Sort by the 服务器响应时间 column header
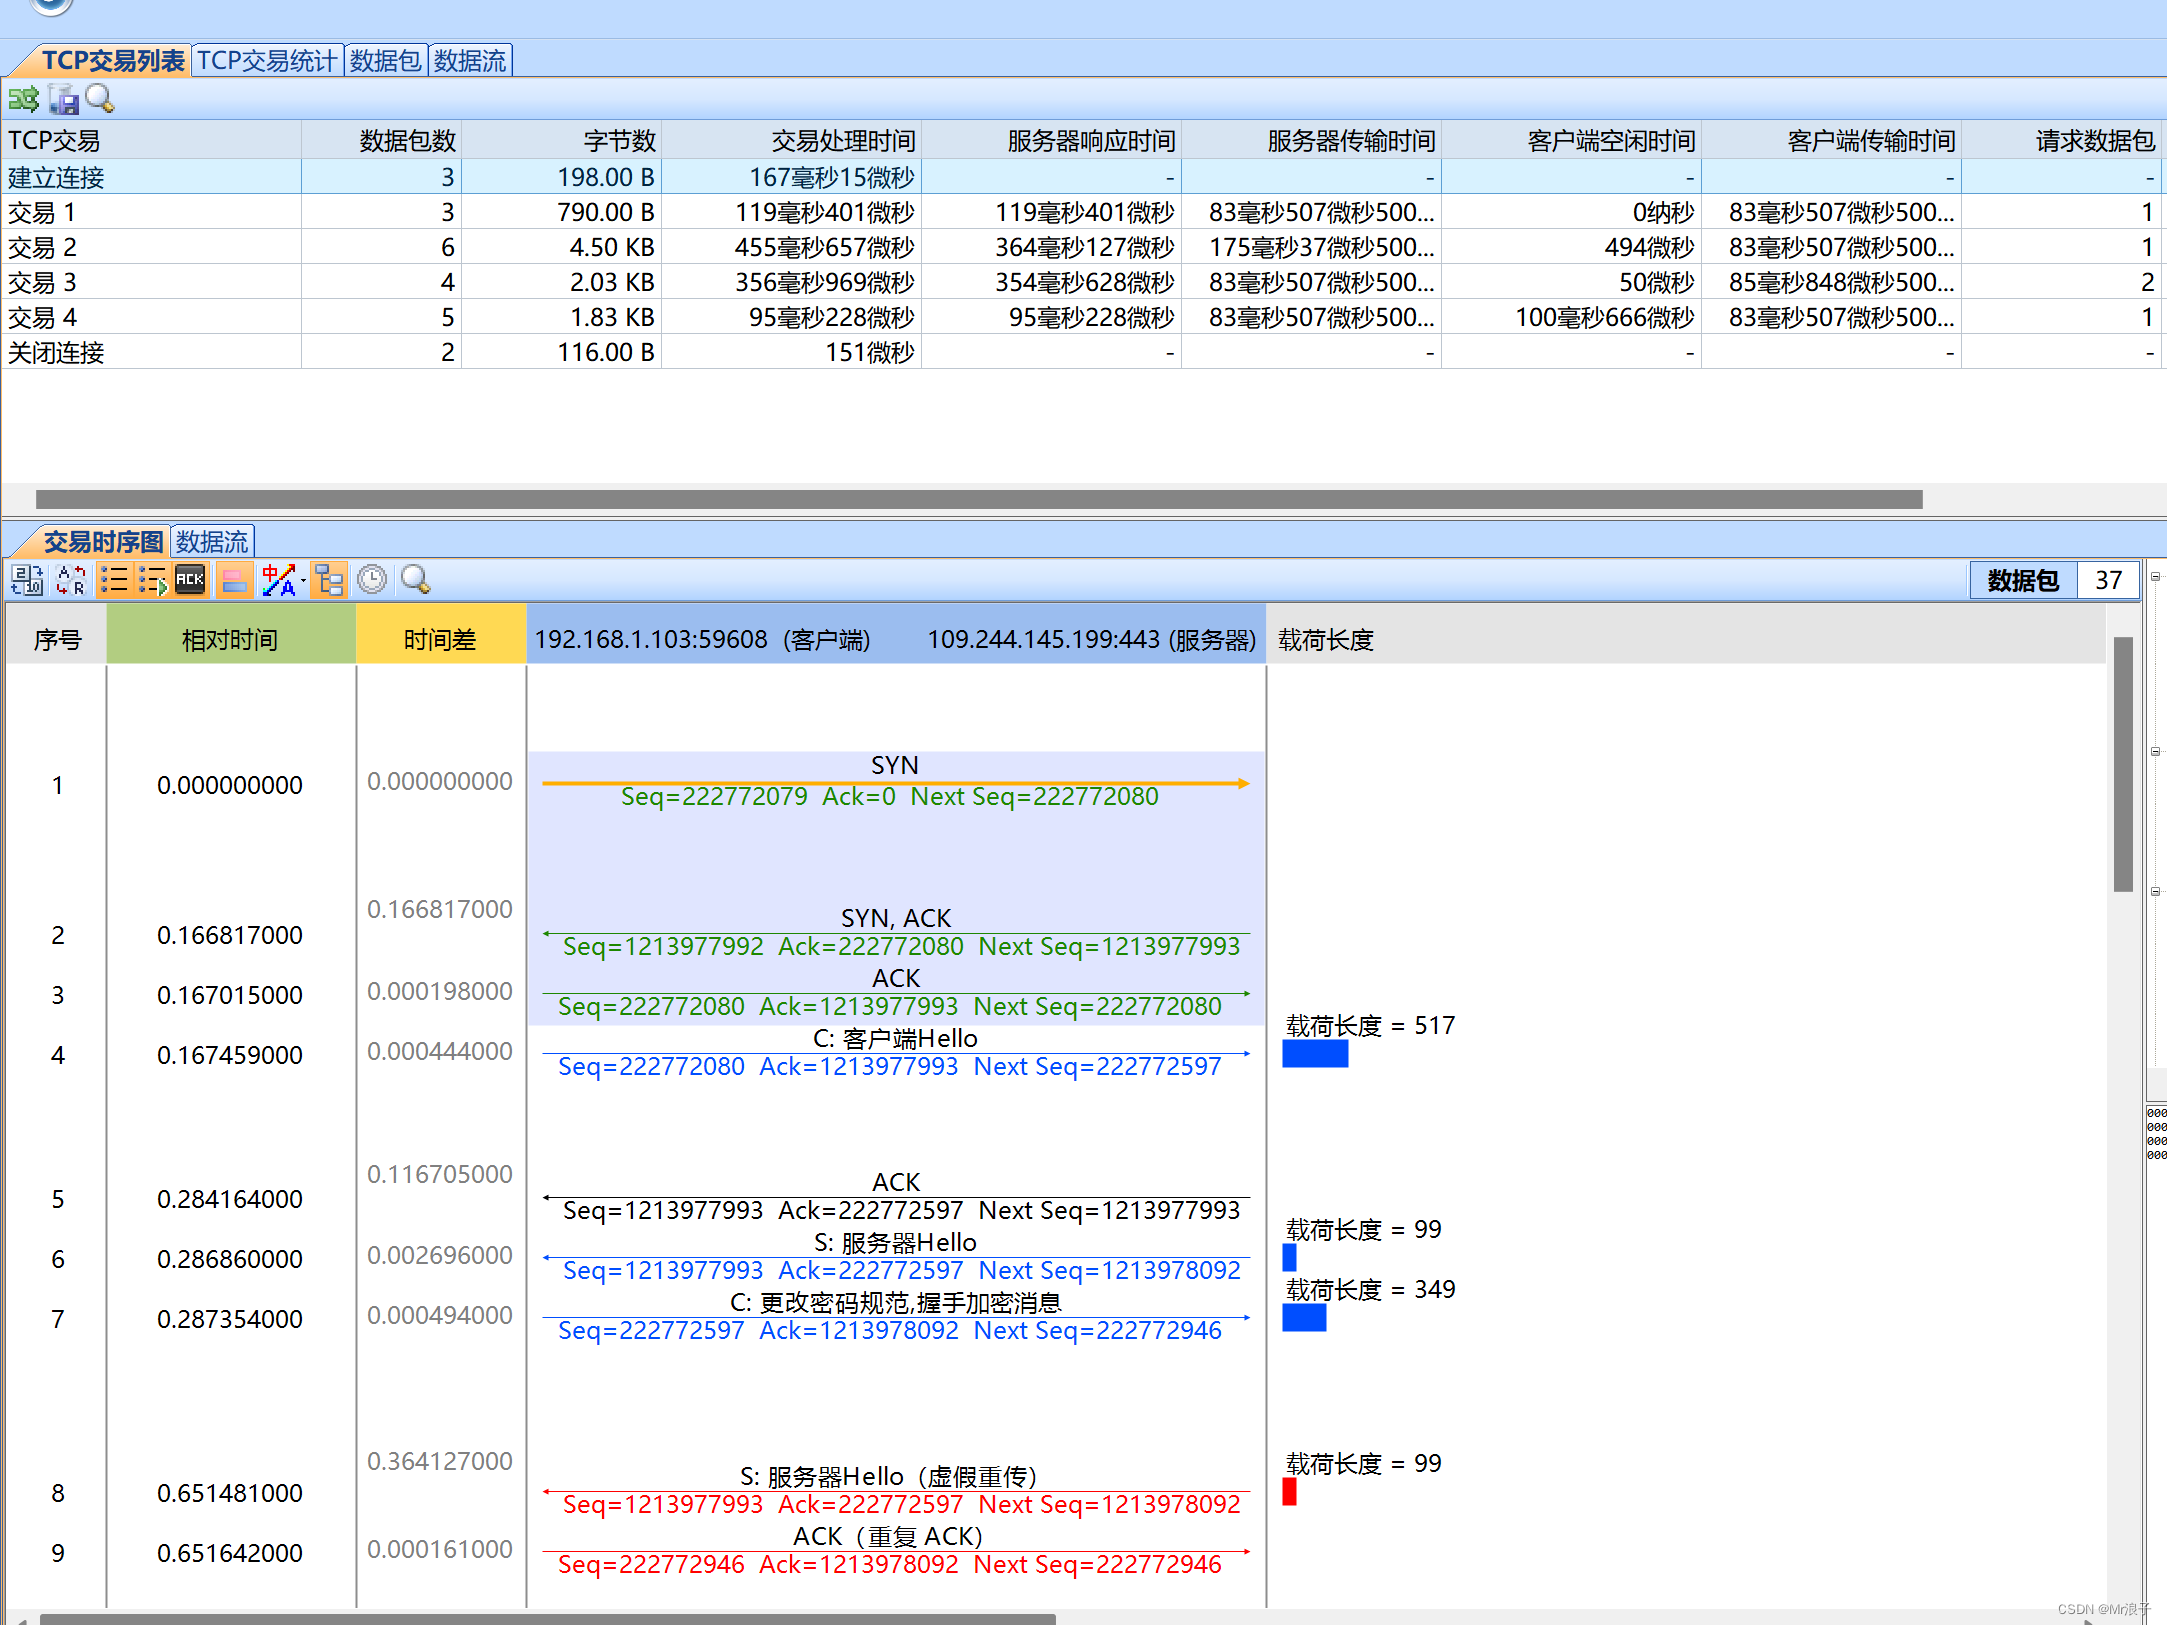The image size is (2167, 1625). 1090,141
